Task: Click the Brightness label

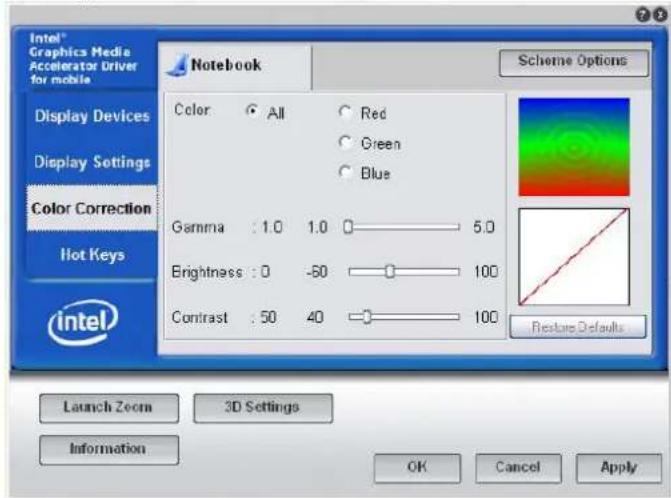Action: pos(207,272)
